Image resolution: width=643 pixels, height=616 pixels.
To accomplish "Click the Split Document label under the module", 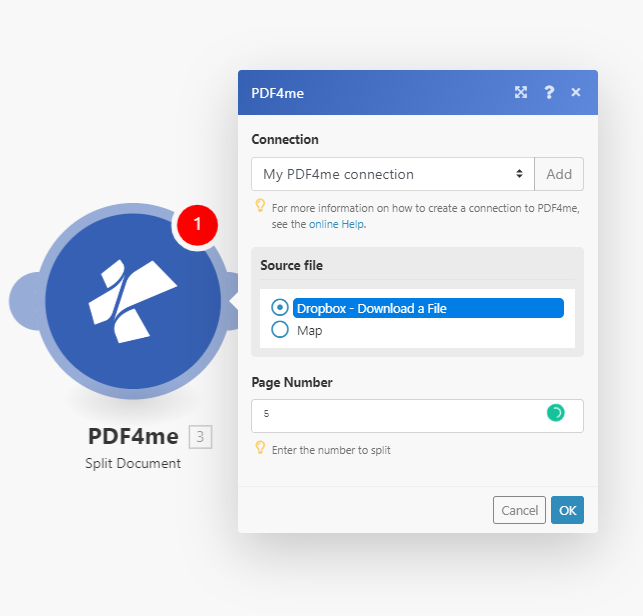I will 133,463.
